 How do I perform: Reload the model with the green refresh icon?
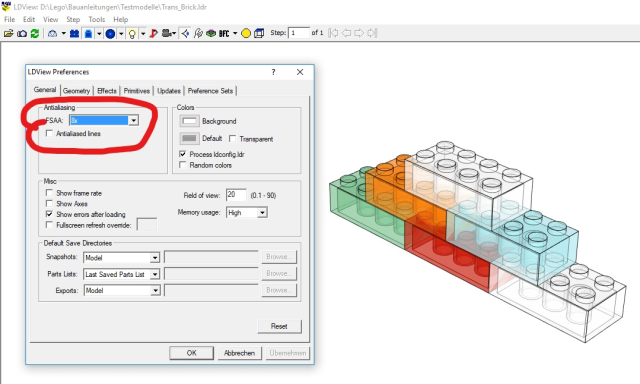click(x=35, y=33)
